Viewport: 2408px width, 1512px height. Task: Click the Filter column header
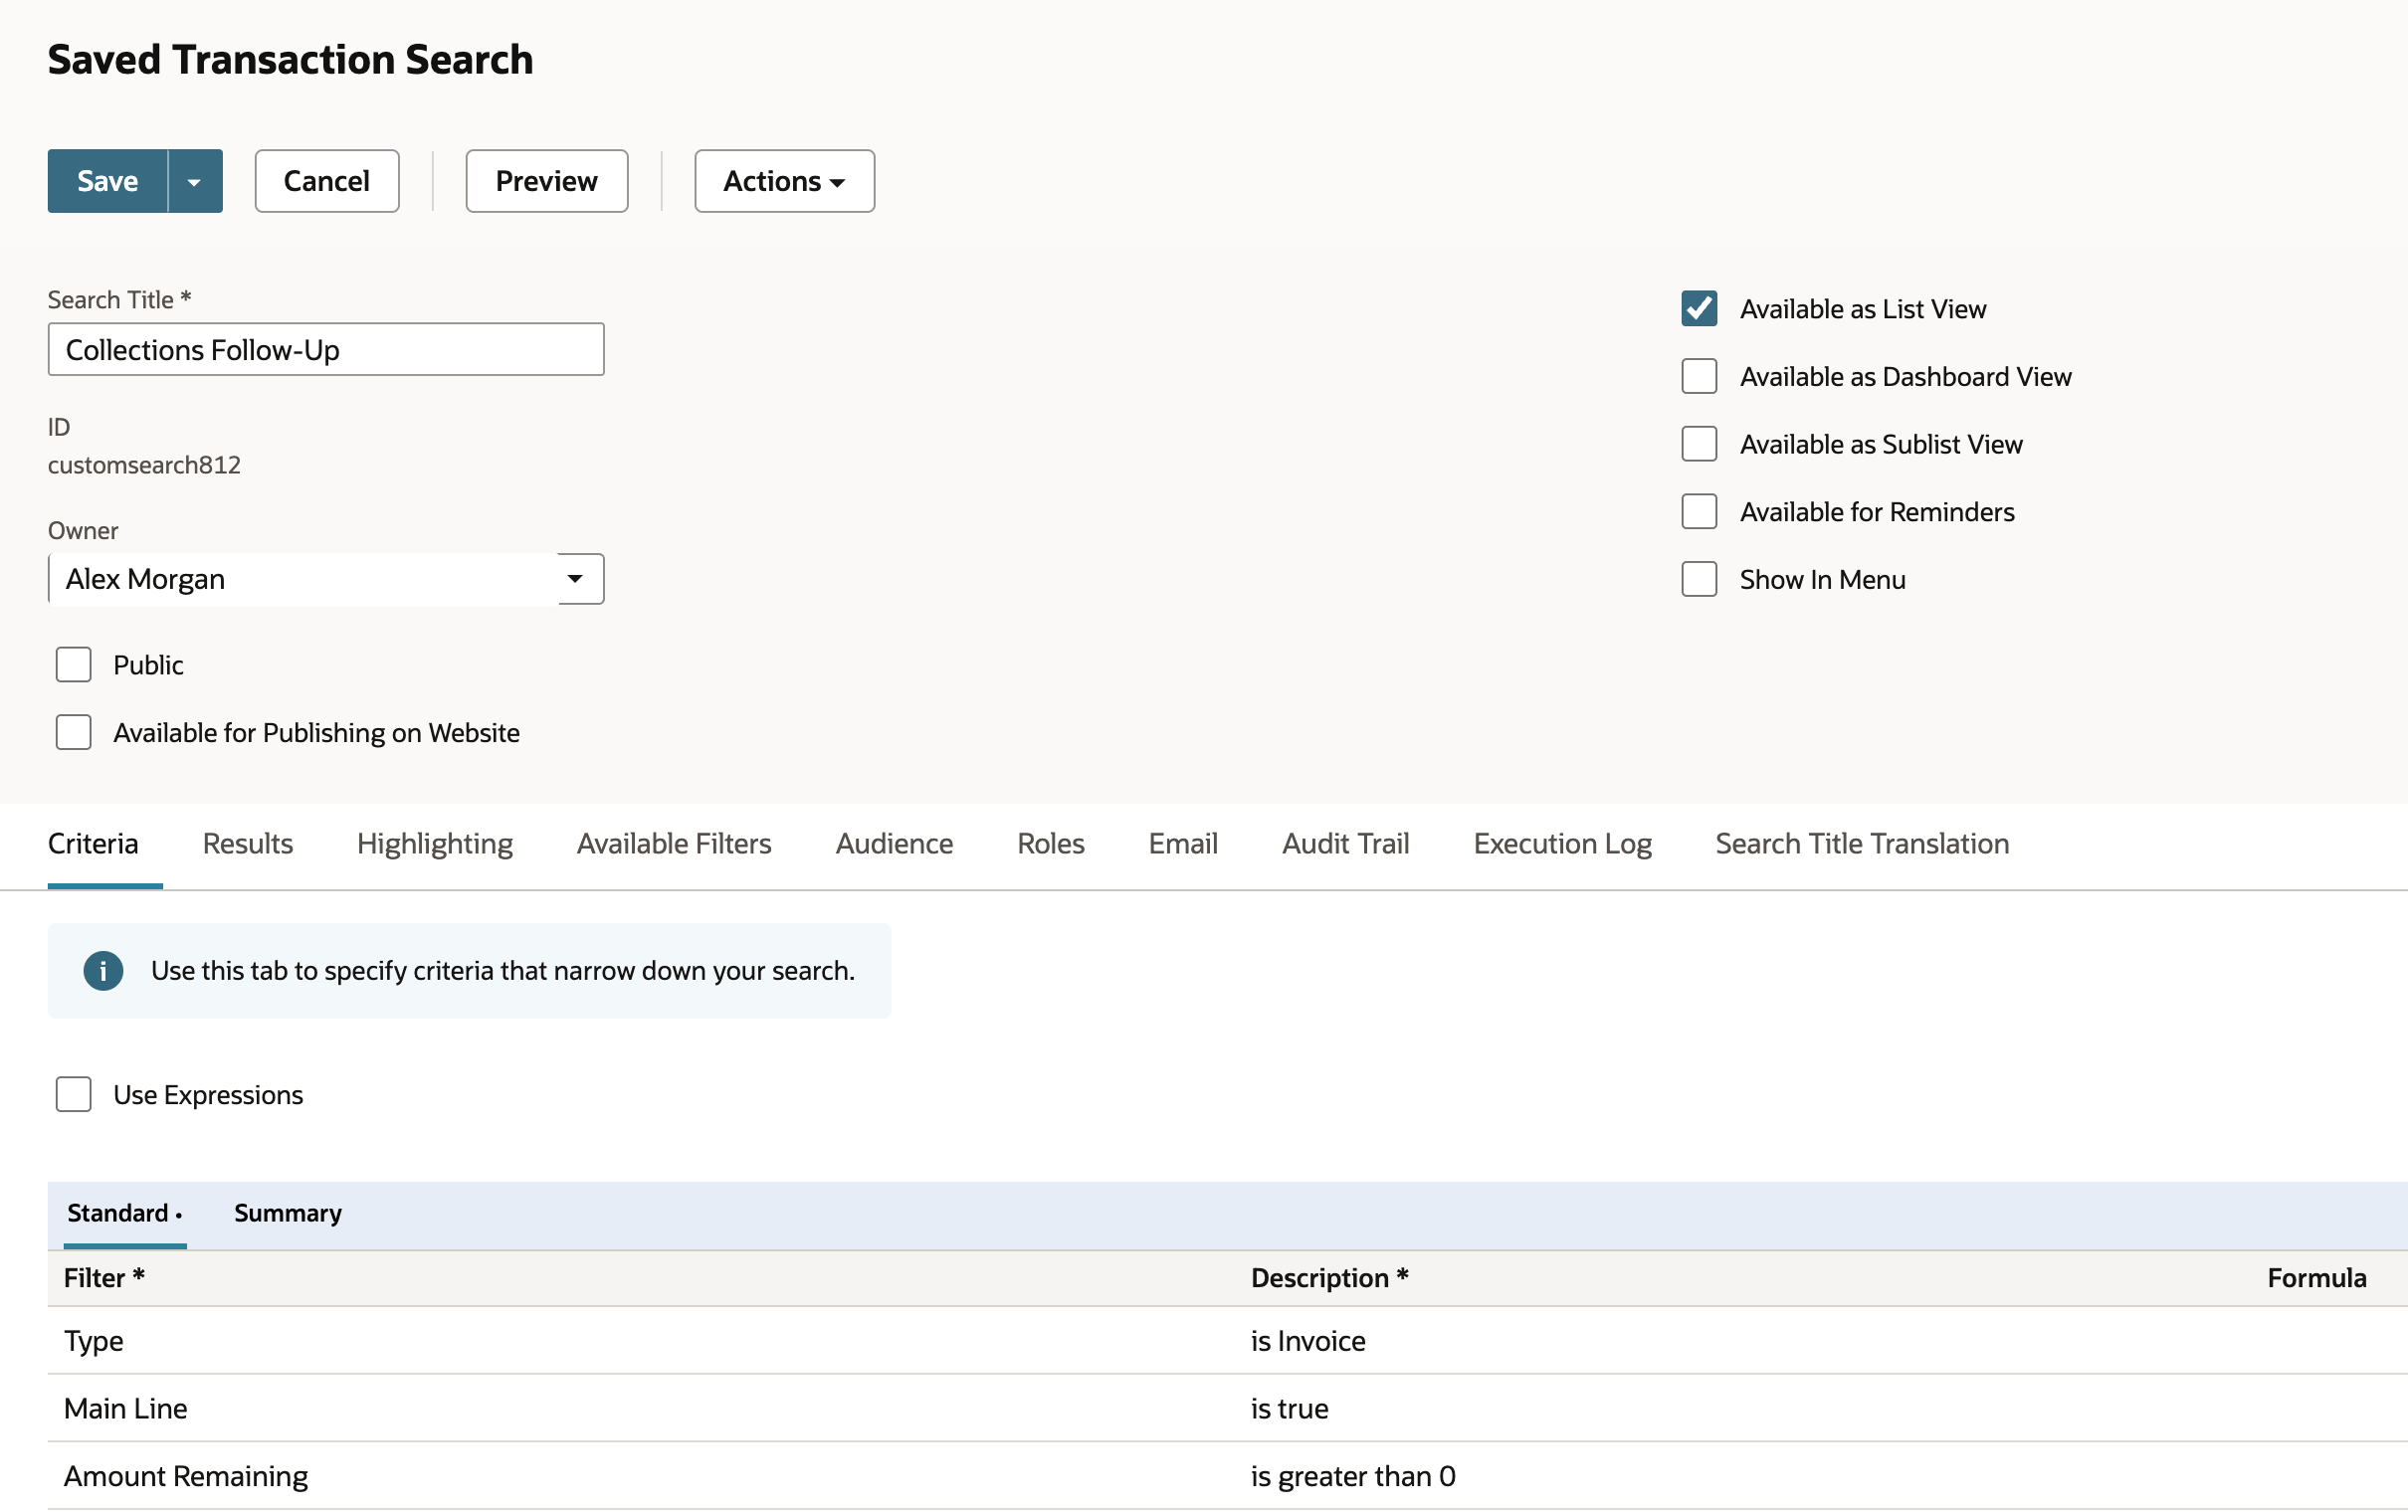(x=105, y=1279)
